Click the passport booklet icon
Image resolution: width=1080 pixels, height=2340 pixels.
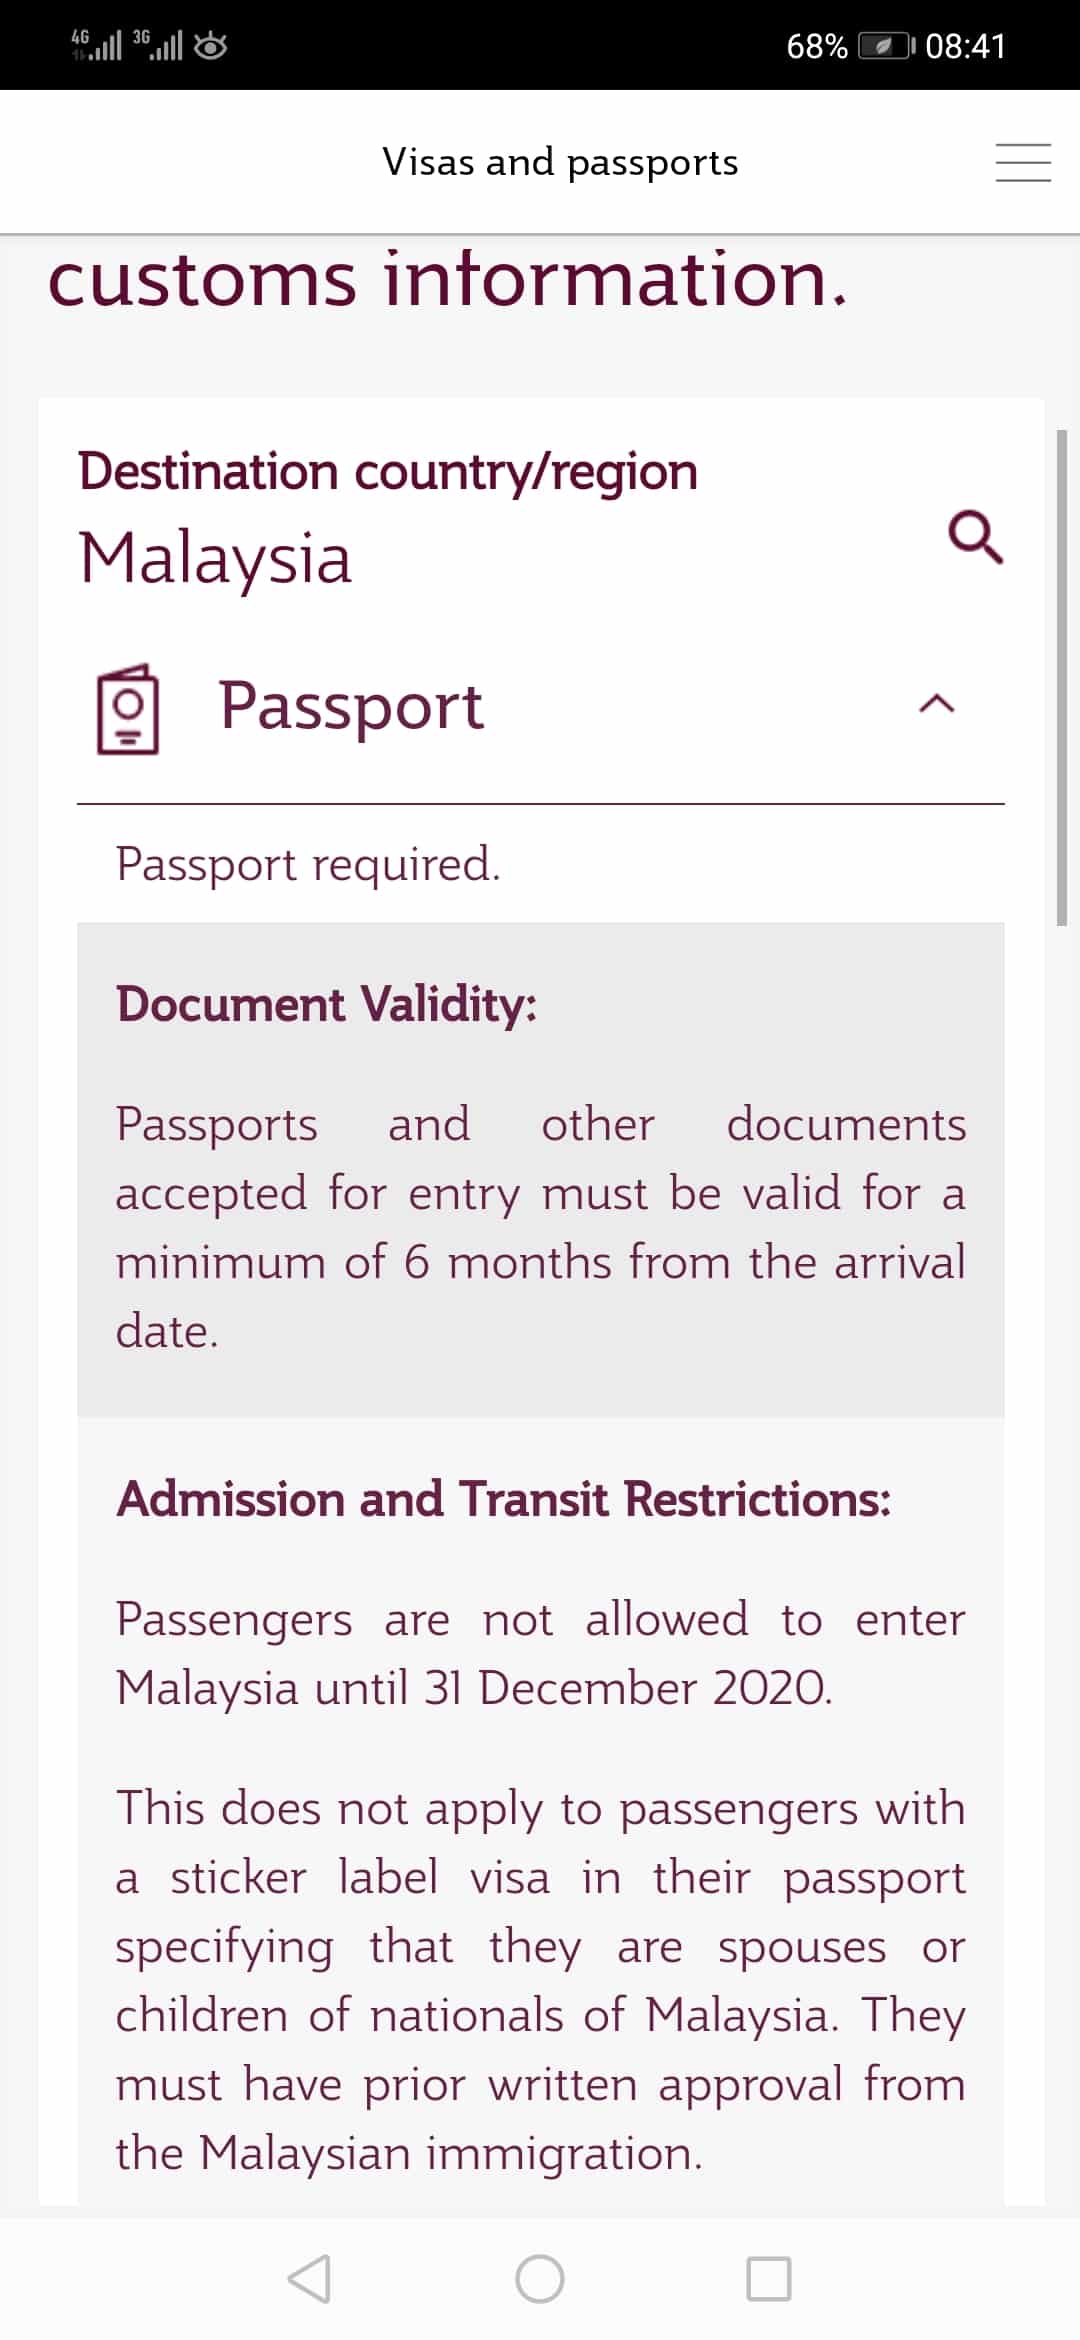[127, 709]
